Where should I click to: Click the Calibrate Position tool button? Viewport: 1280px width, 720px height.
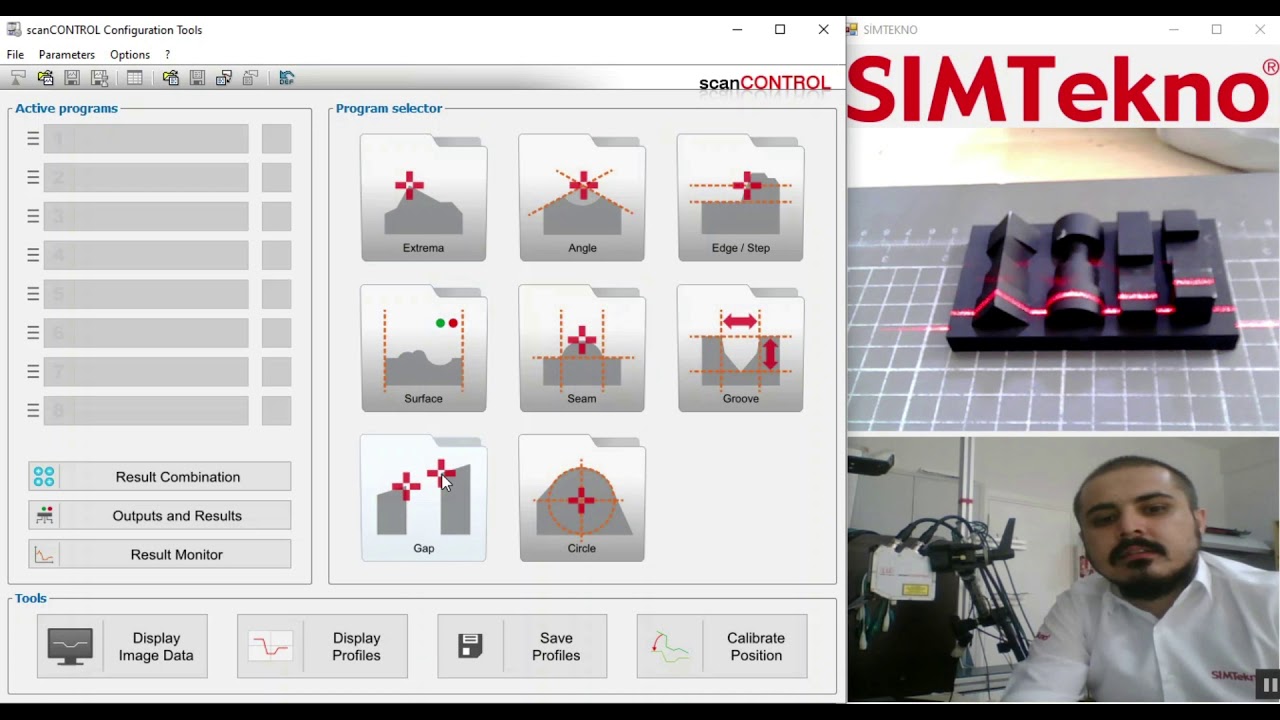coord(722,647)
